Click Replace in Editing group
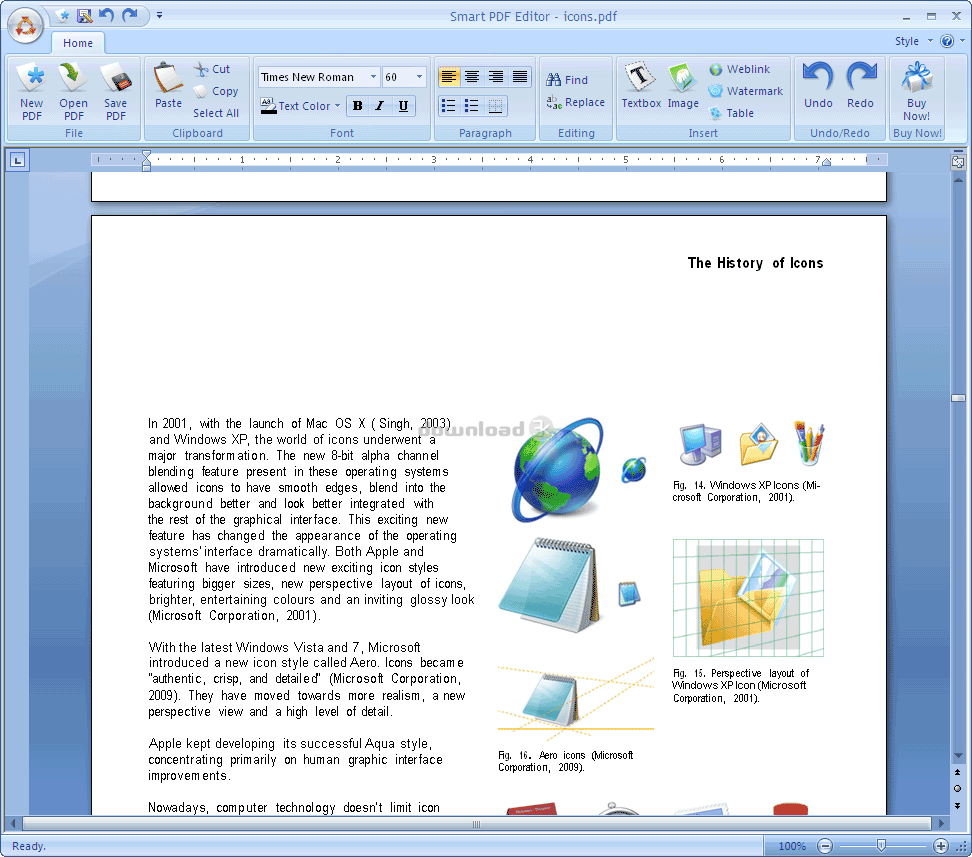 (575, 102)
